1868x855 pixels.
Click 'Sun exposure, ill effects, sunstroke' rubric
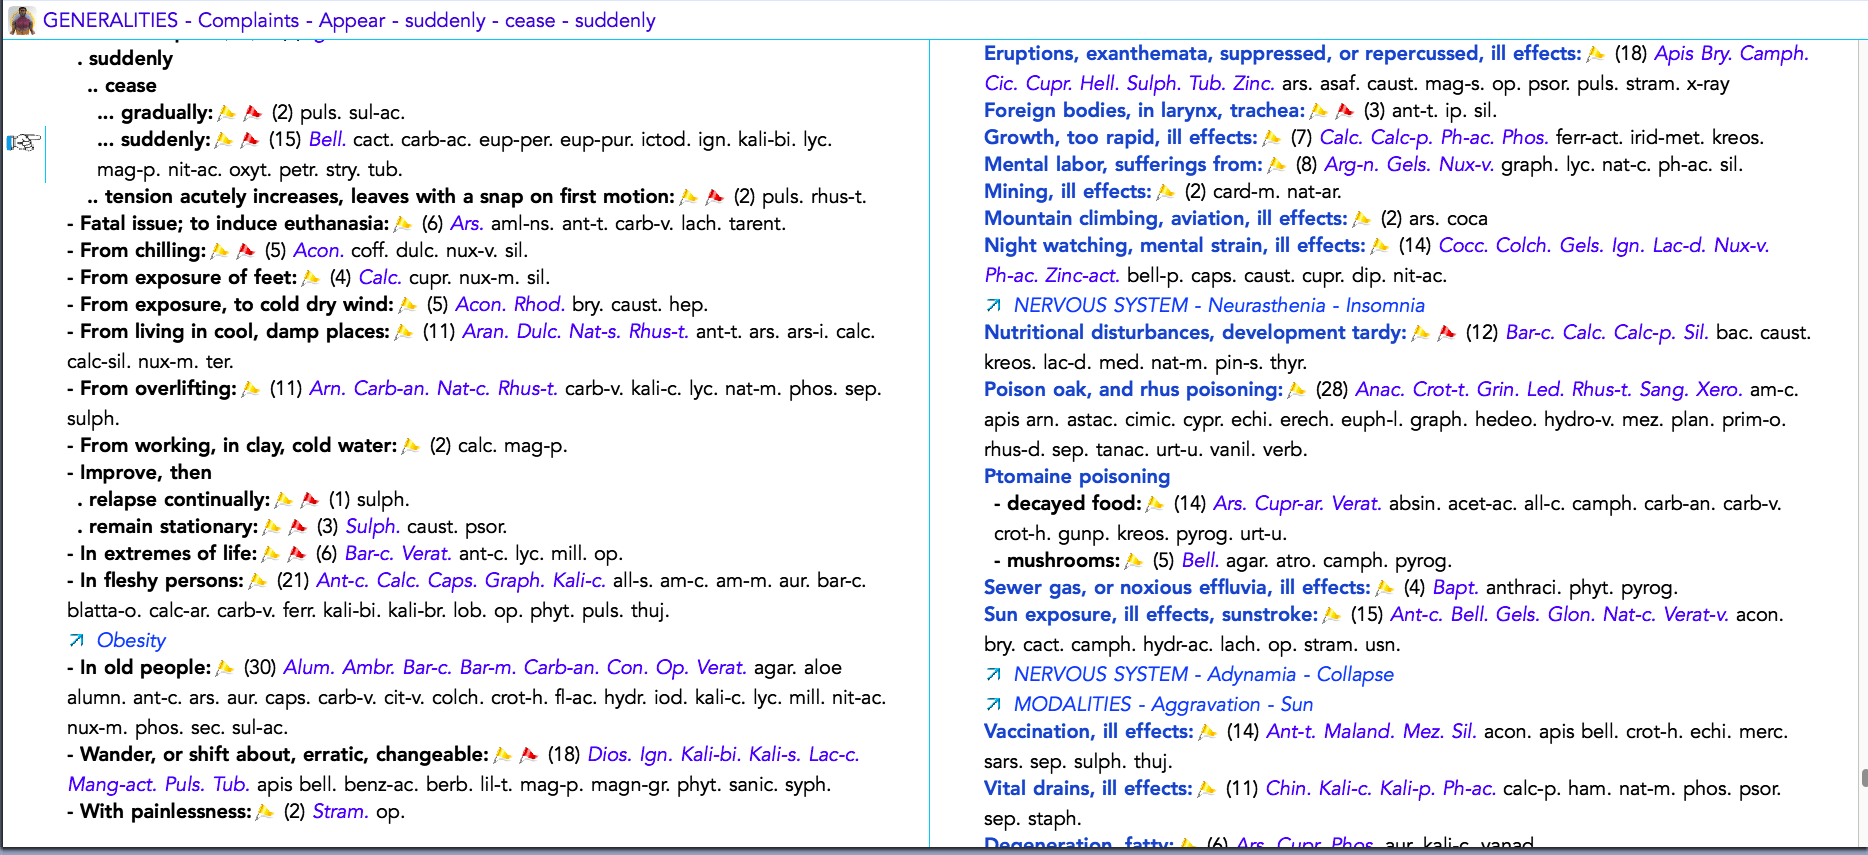[x=1151, y=614]
